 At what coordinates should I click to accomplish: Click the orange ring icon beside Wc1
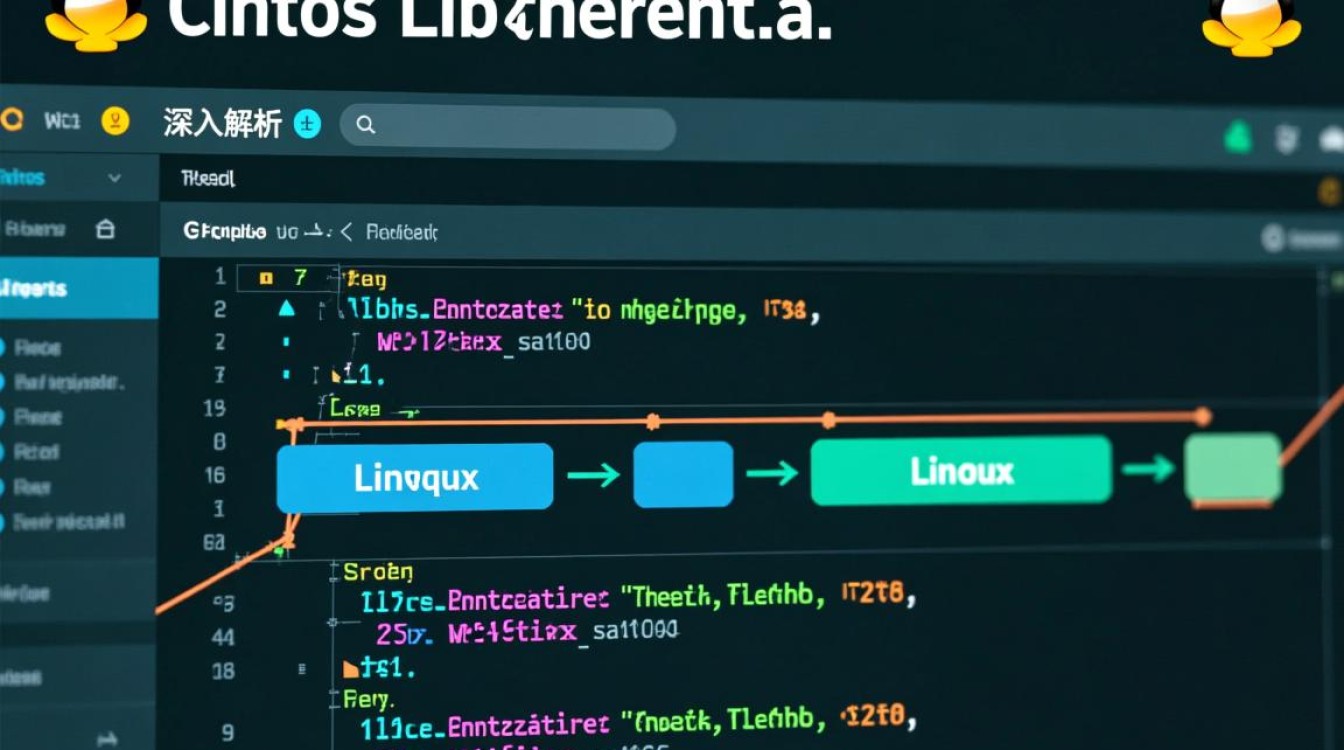[x=11, y=121]
